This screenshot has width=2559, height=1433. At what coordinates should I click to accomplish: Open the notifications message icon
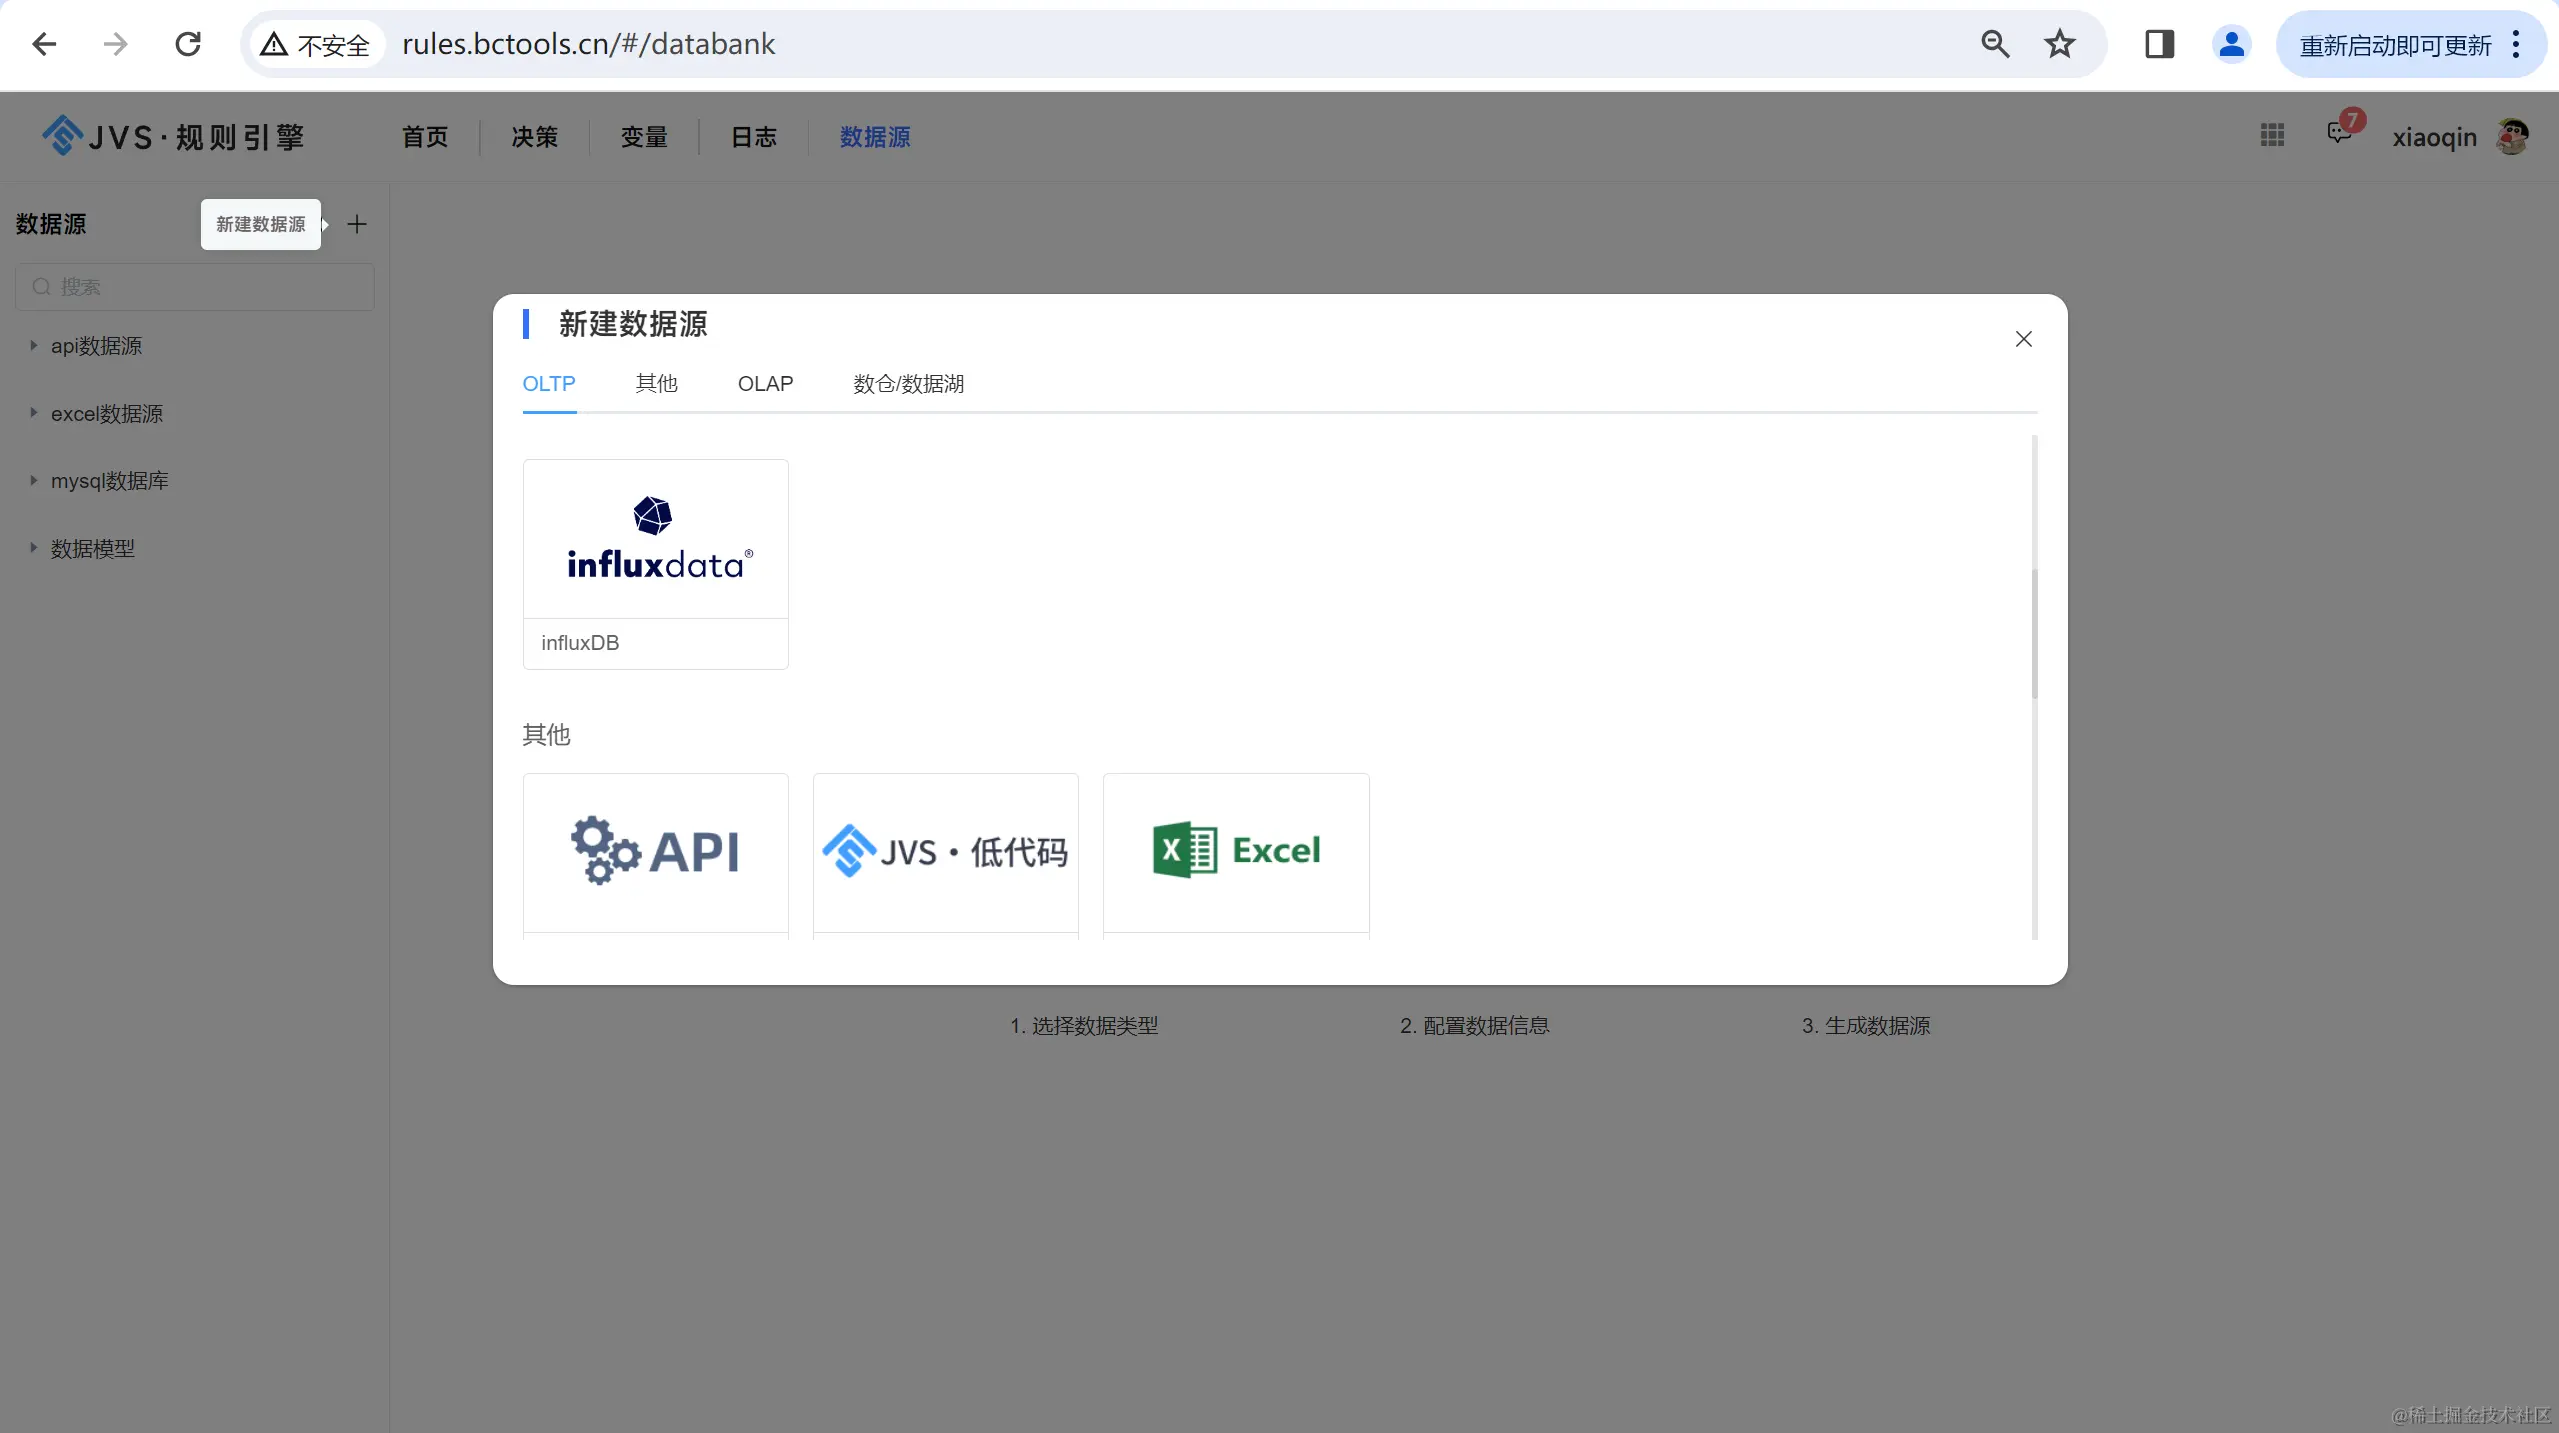pyautogui.click(x=2339, y=133)
